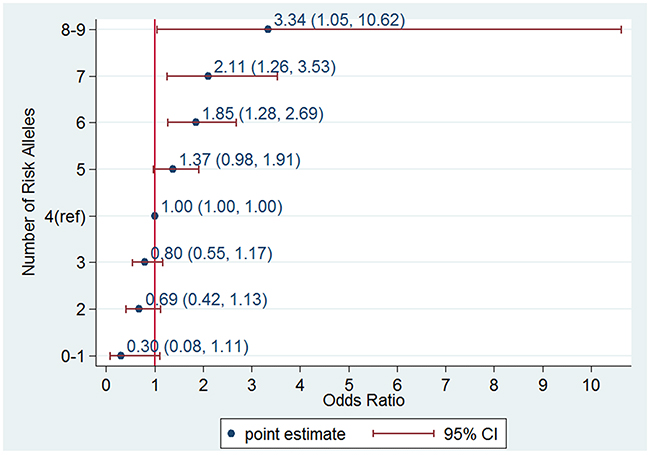650x455 pixels.
Task: Click the data point for 6 risk alleles
Action: 196,122
